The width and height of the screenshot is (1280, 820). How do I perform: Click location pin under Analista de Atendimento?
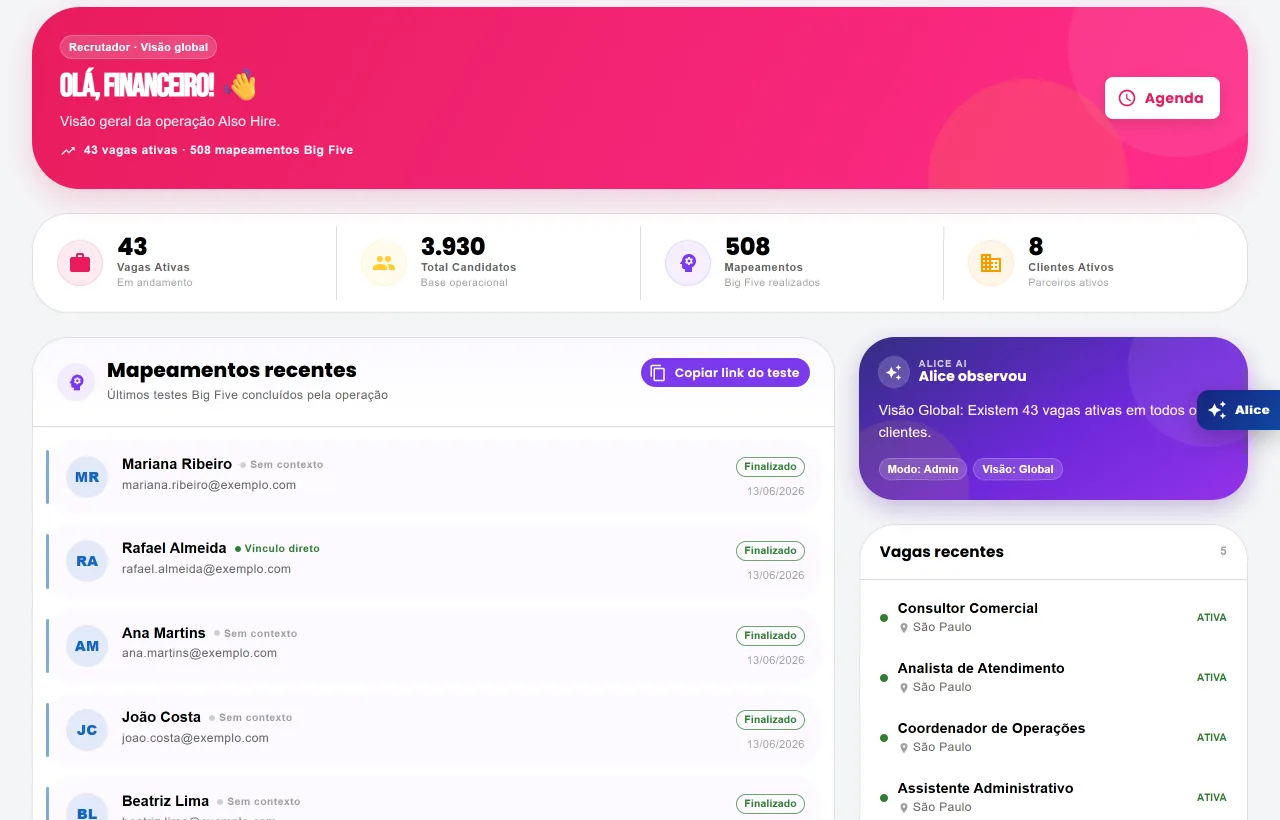904,688
